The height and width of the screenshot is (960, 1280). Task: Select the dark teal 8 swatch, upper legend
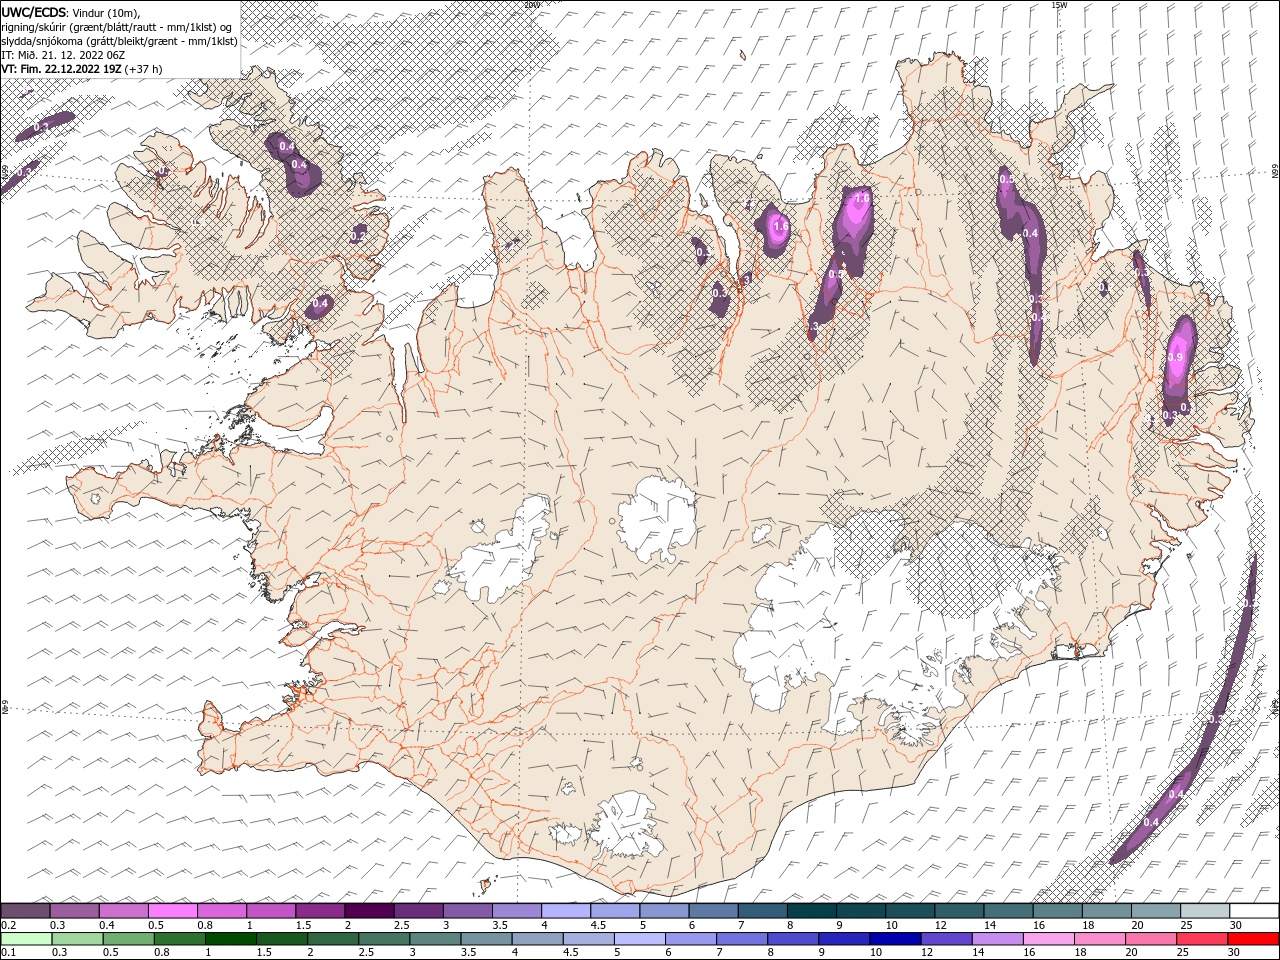[811, 910]
